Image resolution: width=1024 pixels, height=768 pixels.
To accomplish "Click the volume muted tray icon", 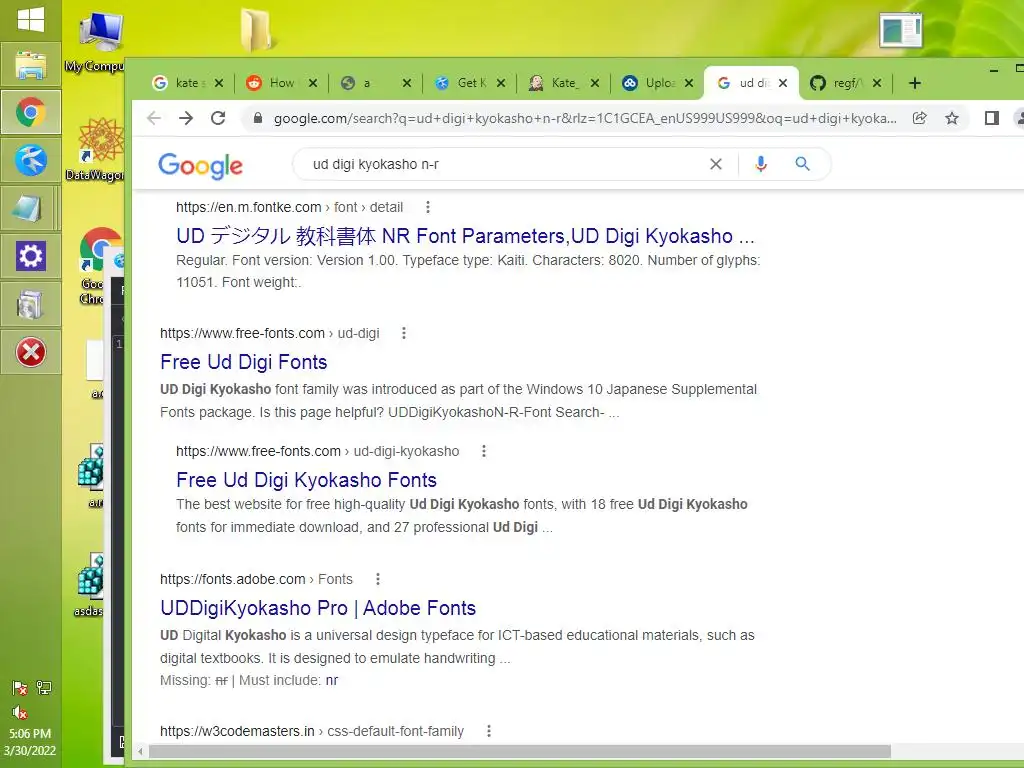I will [x=20, y=712].
